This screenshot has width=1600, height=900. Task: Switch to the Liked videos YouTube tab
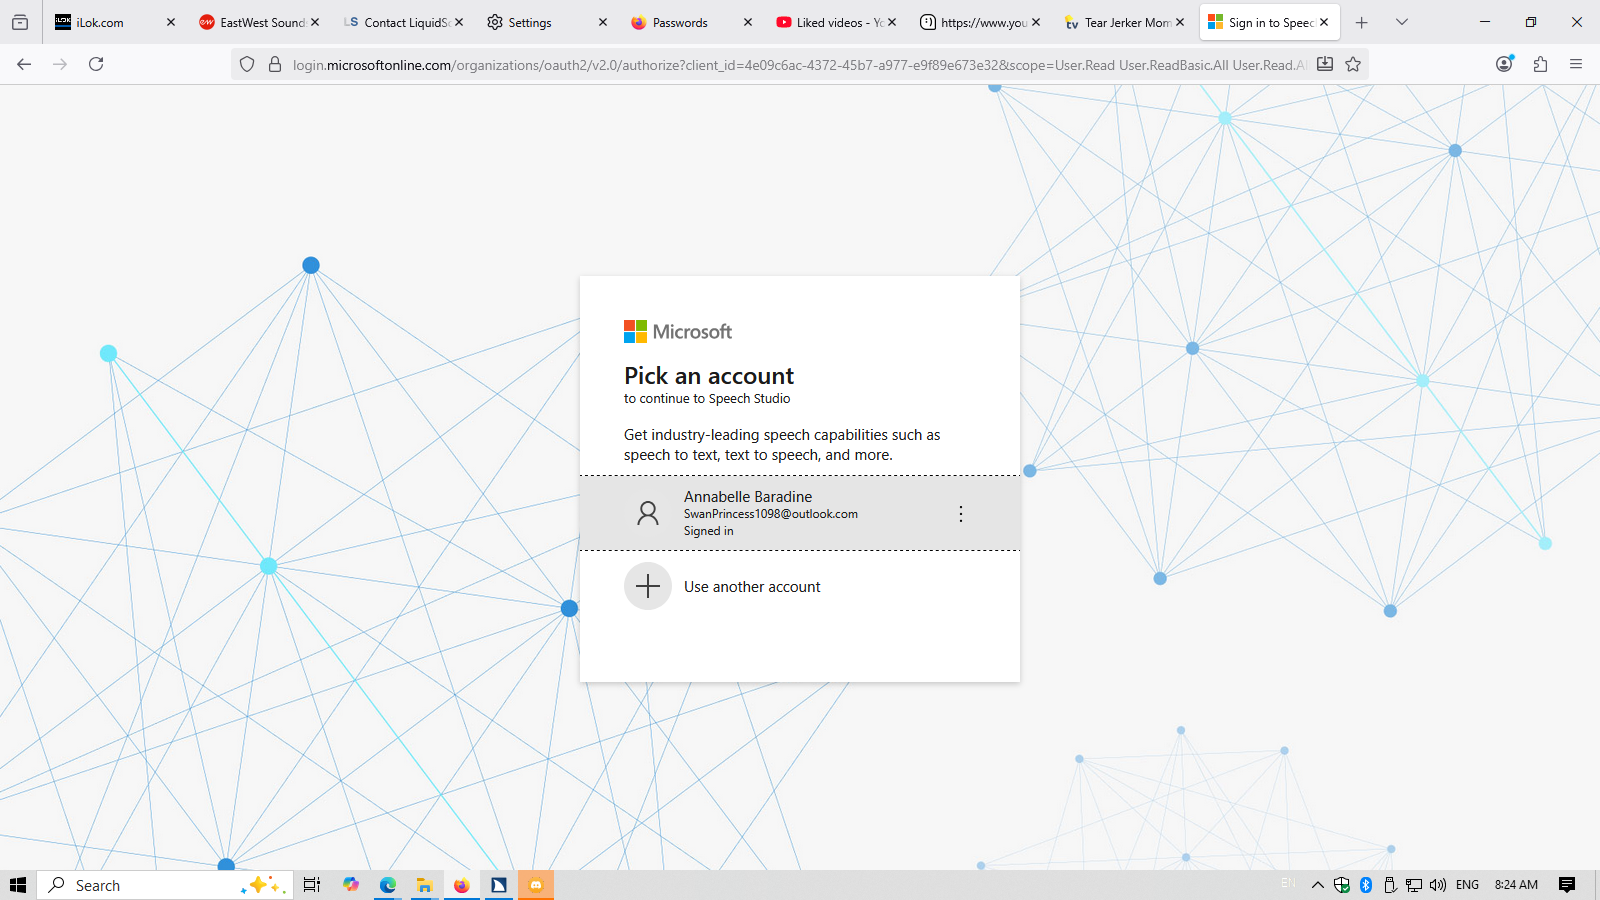[835, 22]
